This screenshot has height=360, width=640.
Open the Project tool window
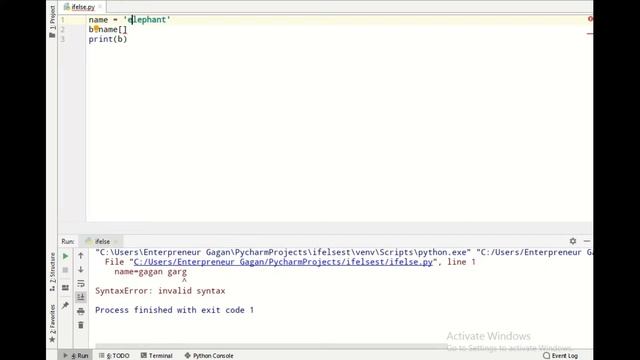coord(52,21)
